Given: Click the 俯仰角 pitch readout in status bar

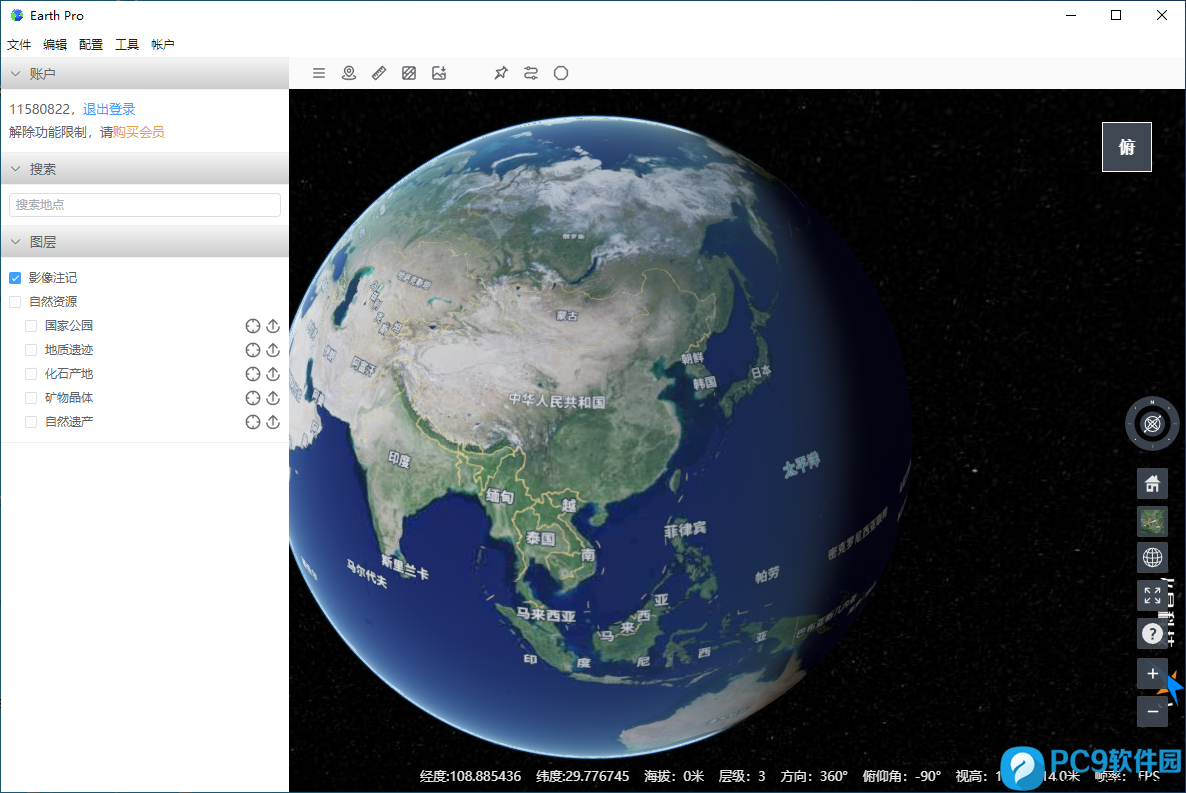Looking at the screenshot, I should pos(902,776).
